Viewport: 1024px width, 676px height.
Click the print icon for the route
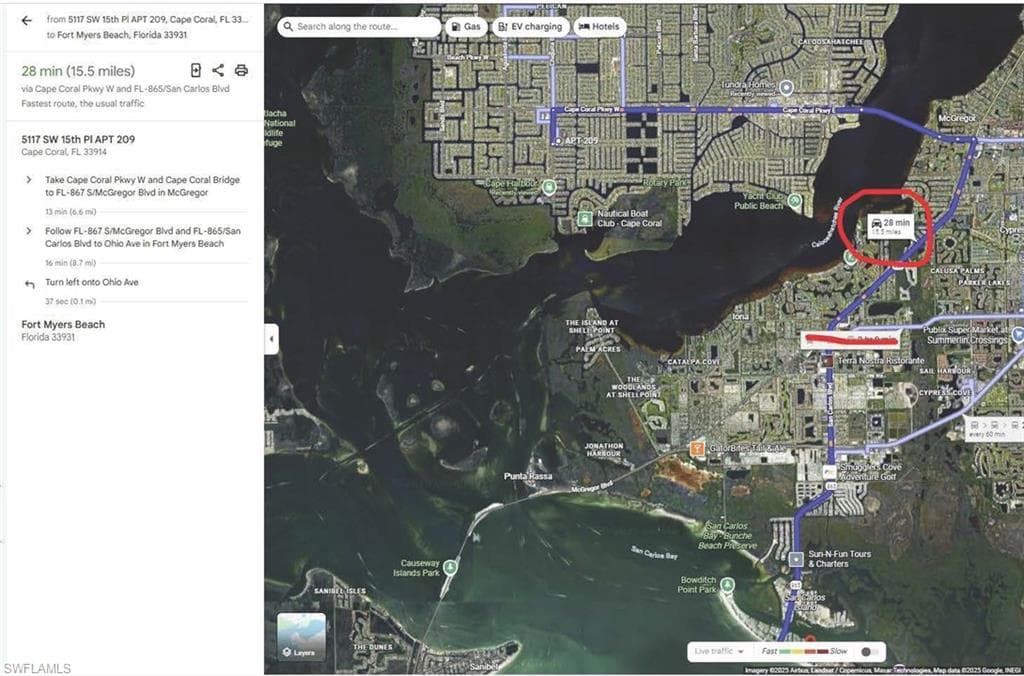[x=240, y=71]
